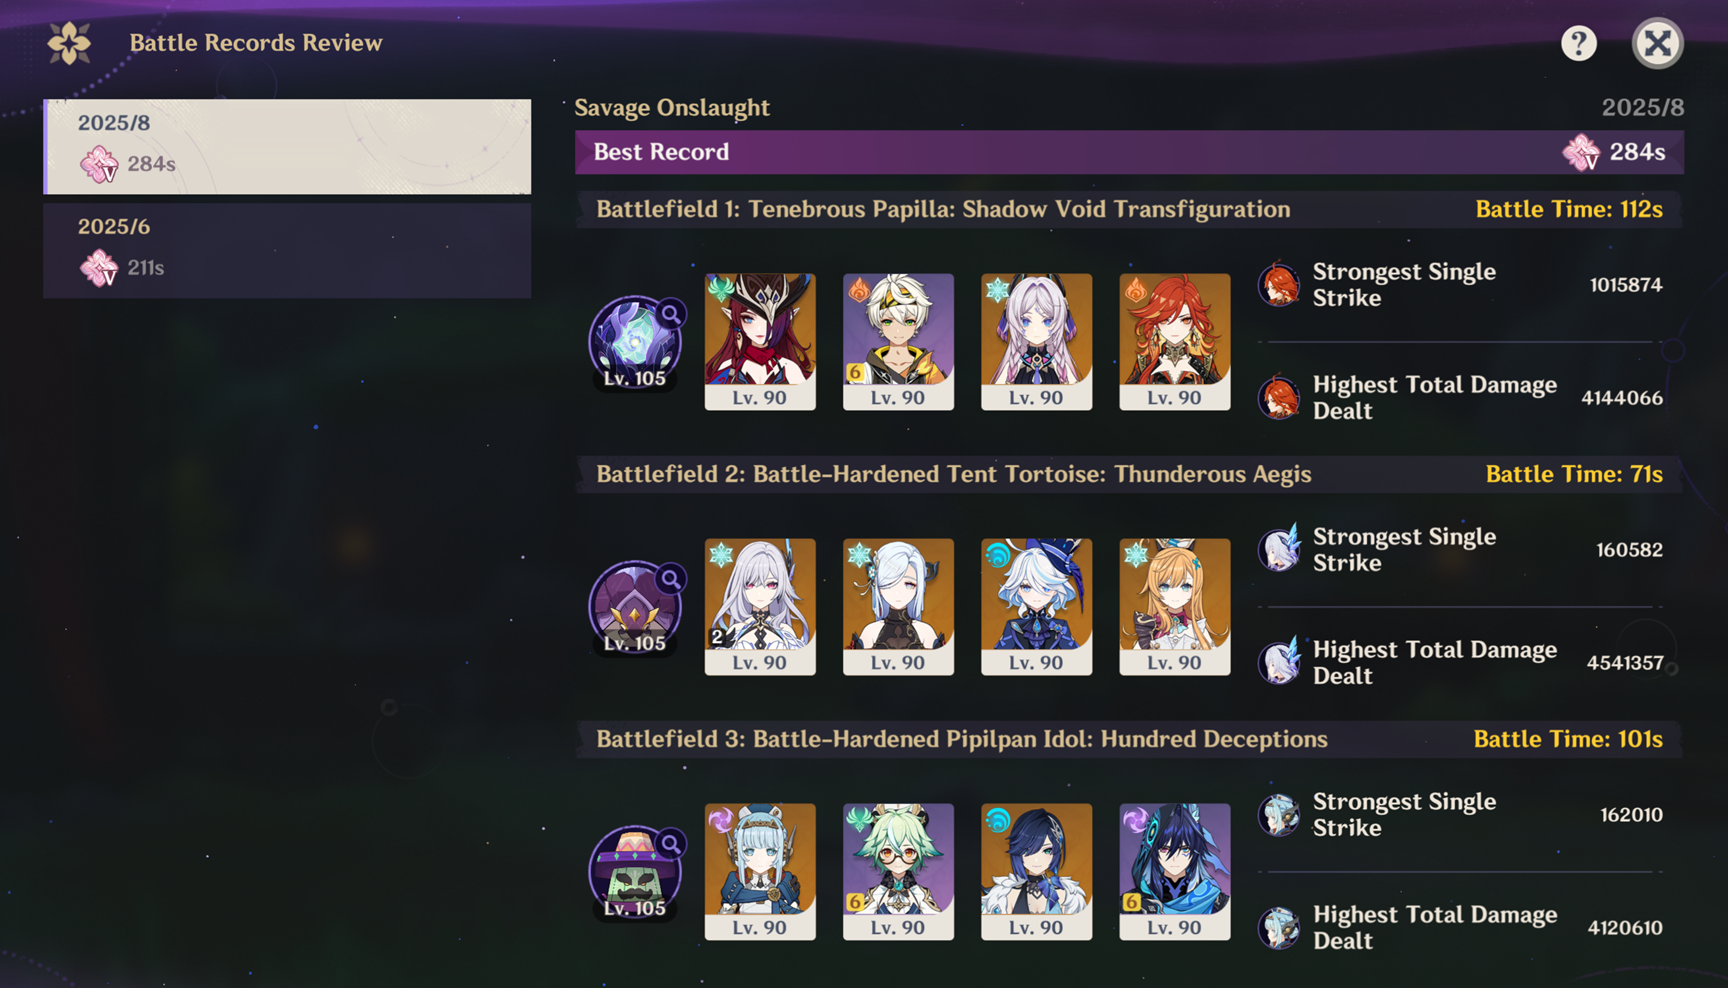The width and height of the screenshot is (1728, 988).
Task: Click the Best Record banner
Action: pyautogui.click(x=1129, y=152)
